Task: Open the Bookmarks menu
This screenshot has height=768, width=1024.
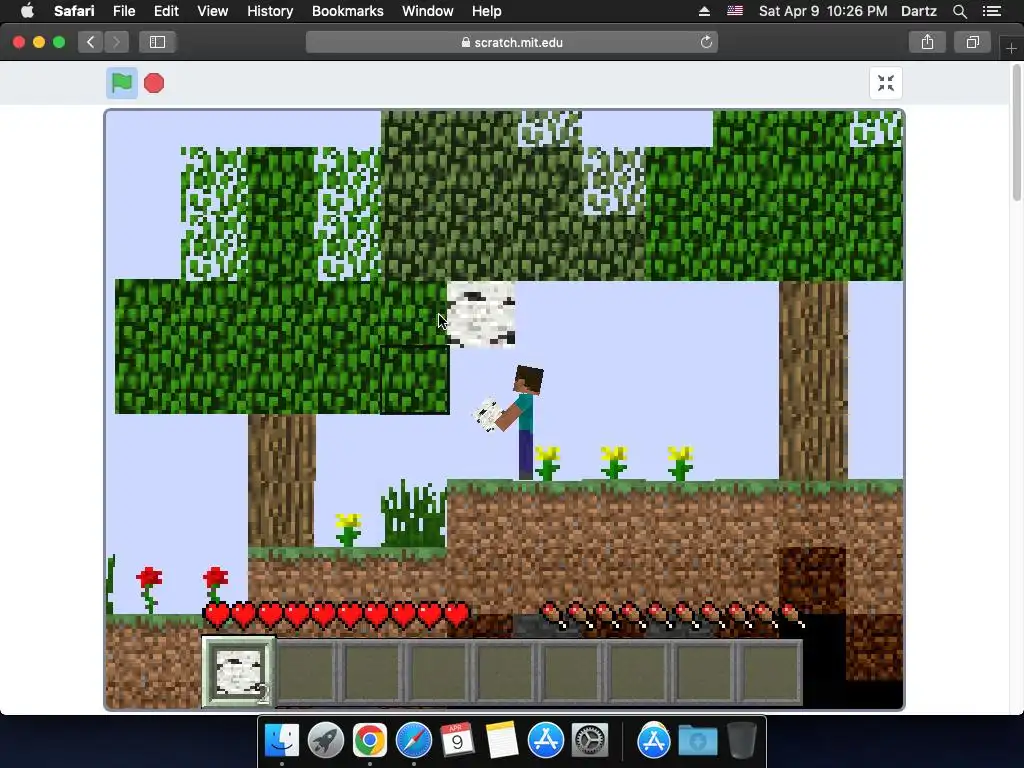Action: (347, 11)
